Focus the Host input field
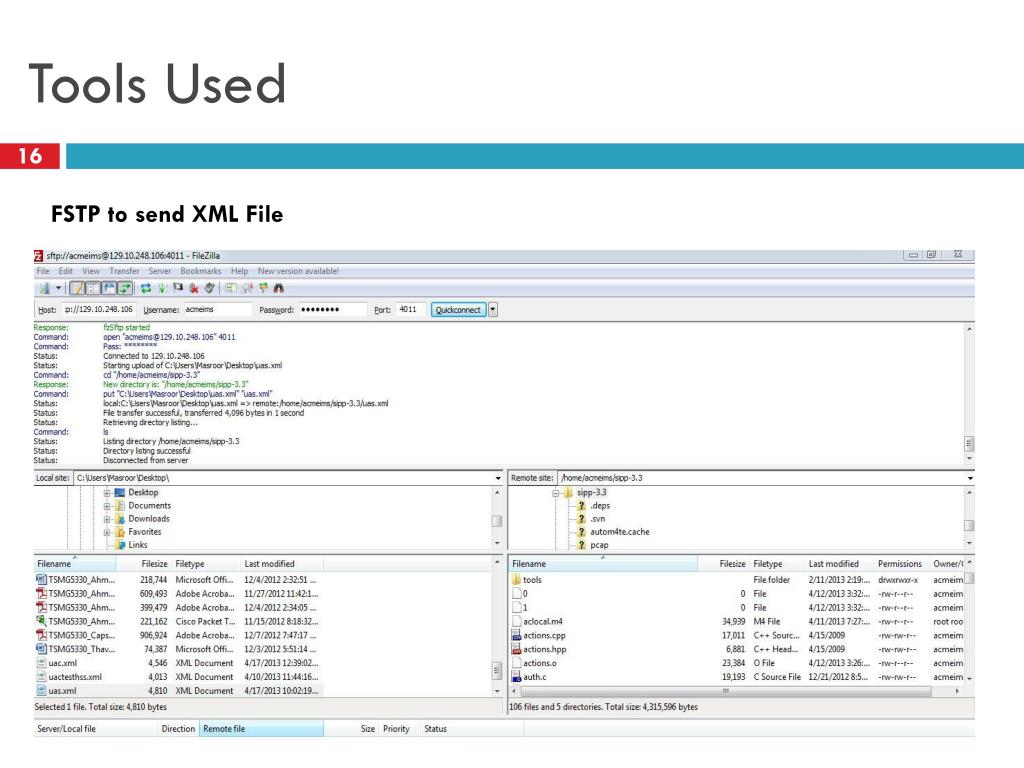This screenshot has height=768, width=1024. pyautogui.click(x=99, y=310)
